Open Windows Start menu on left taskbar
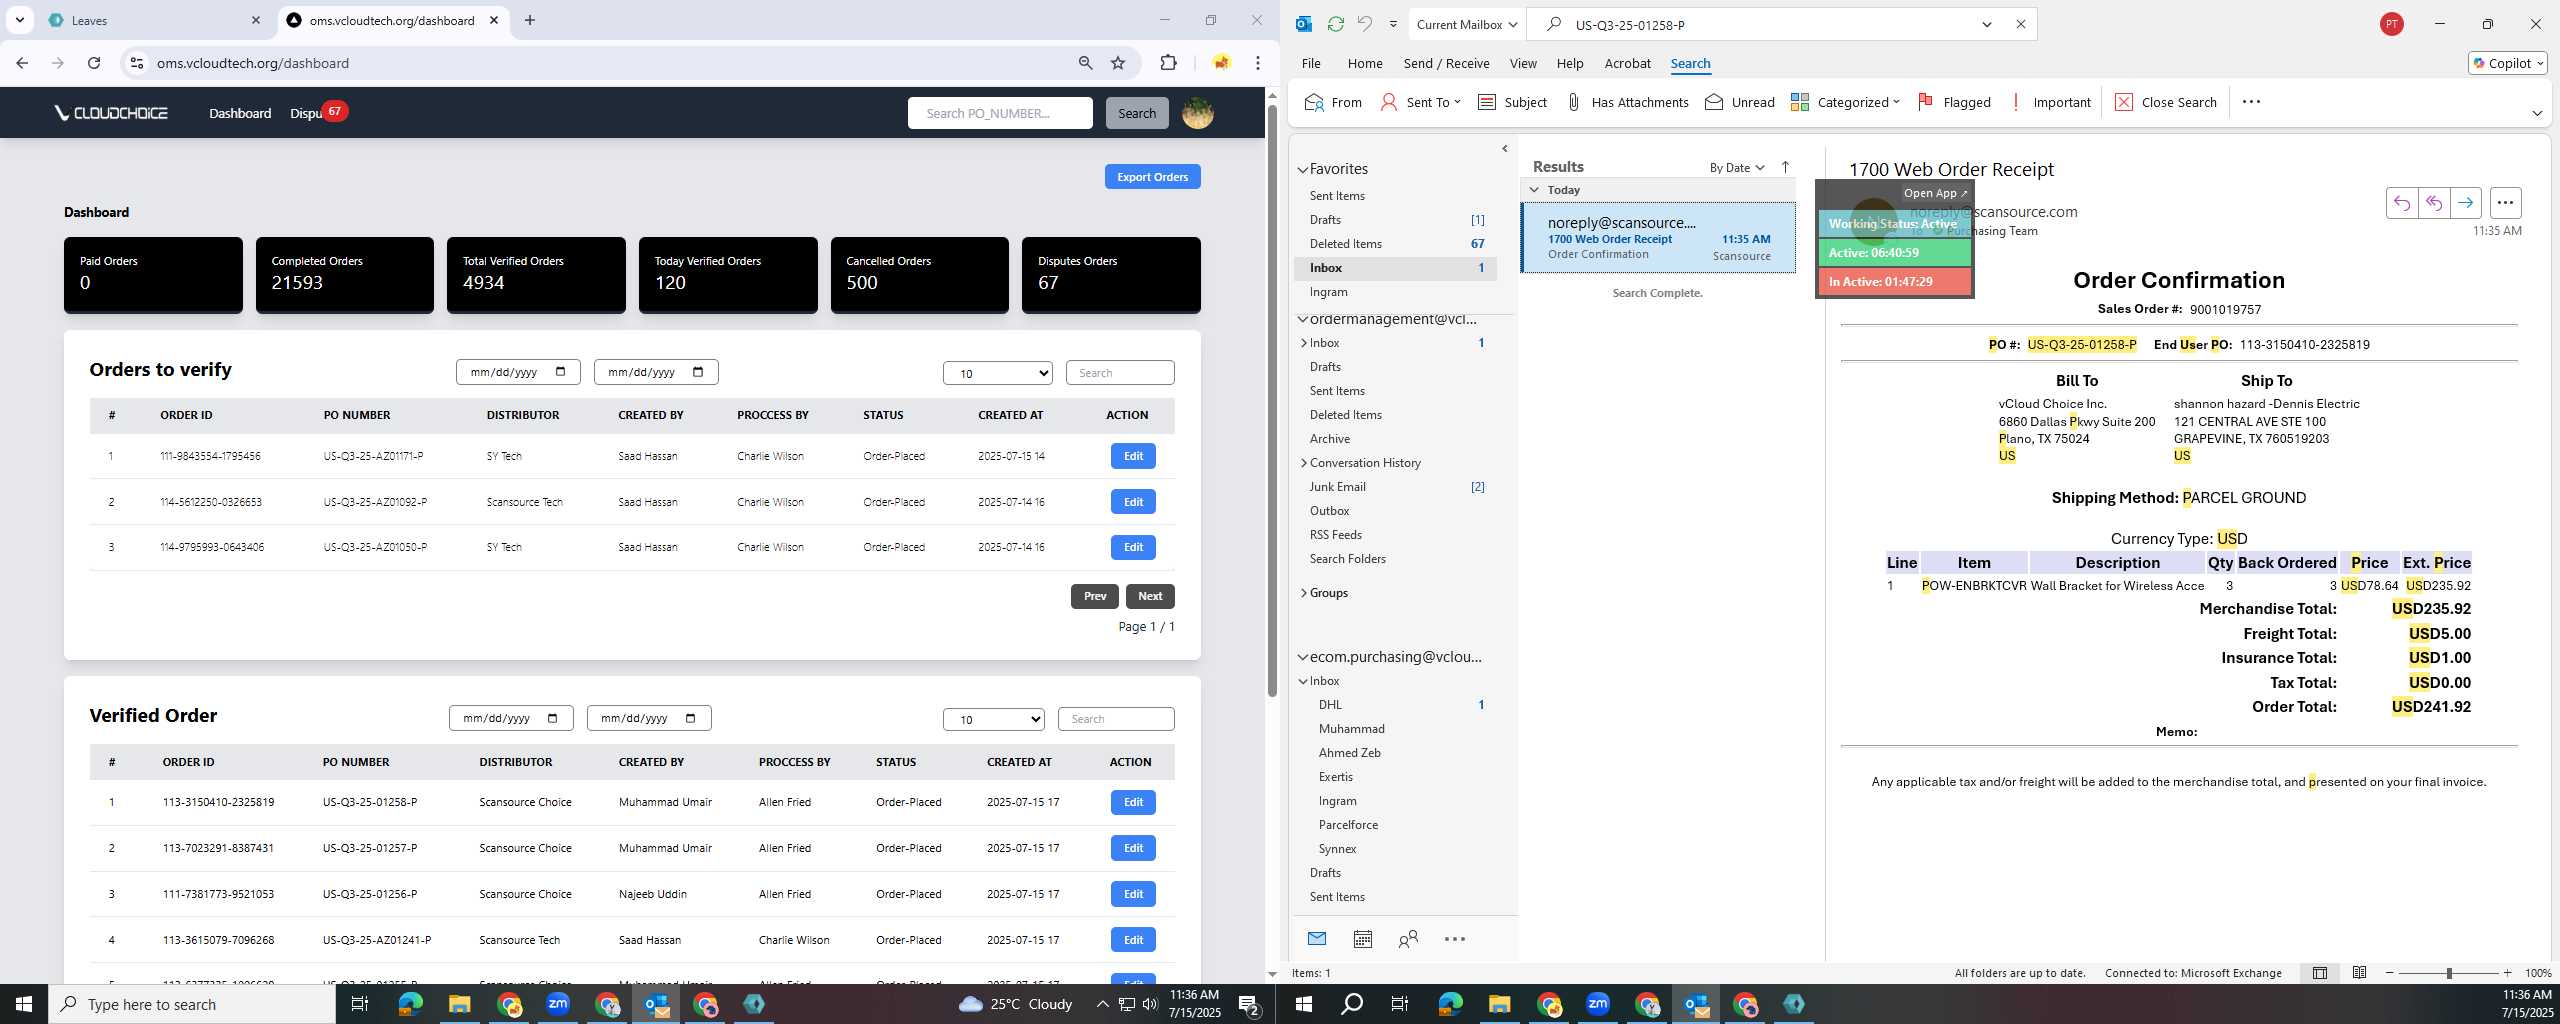 pos(24,1004)
